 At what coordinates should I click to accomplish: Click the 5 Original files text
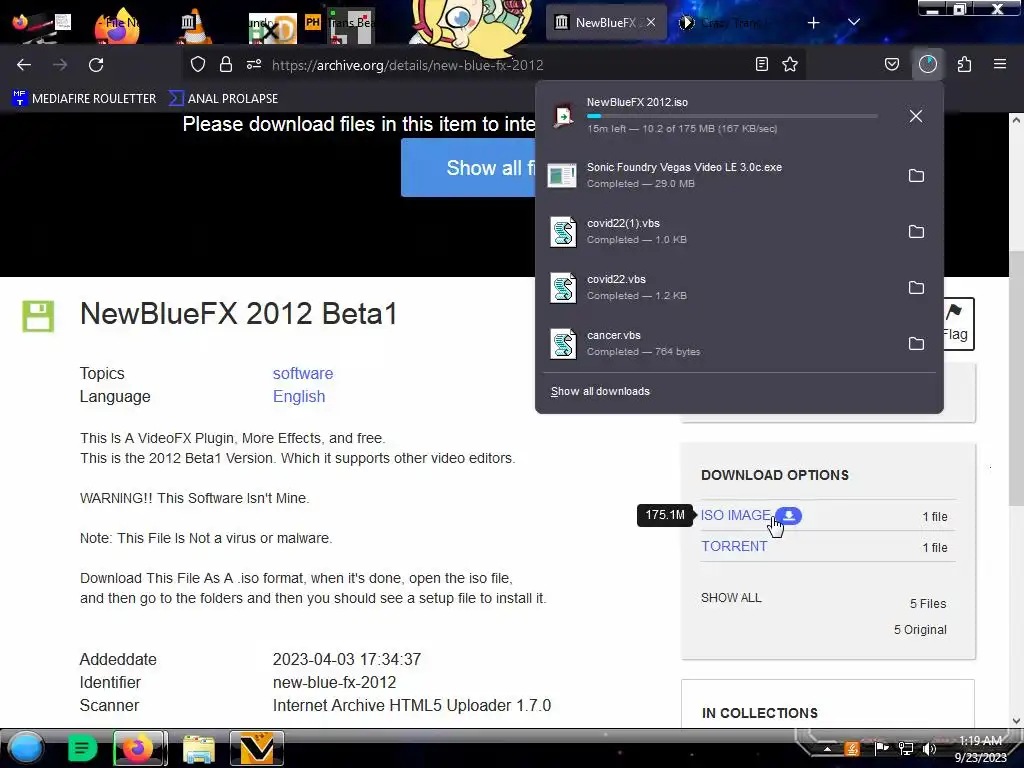[920, 630]
